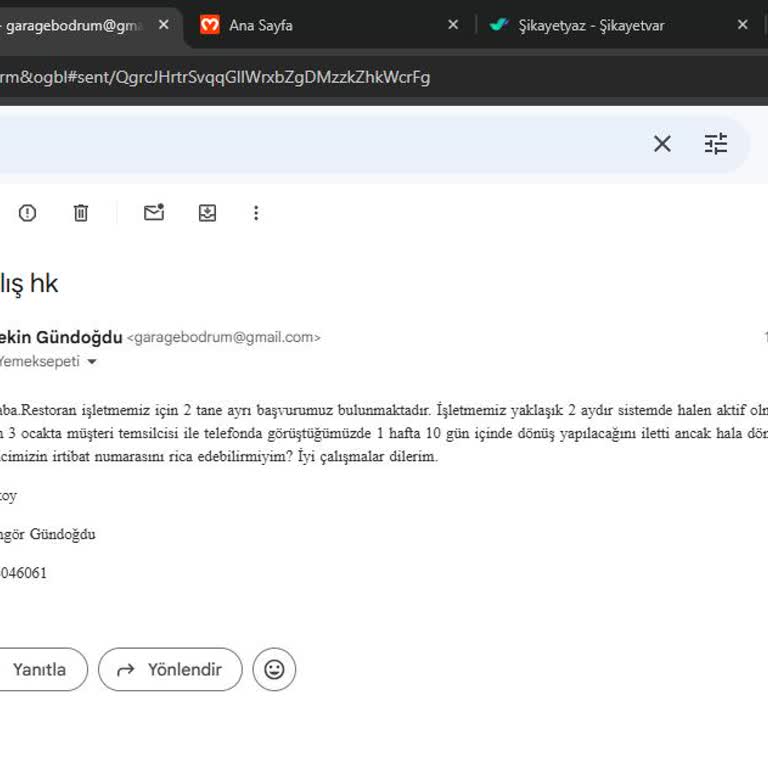The width and height of the screenshot is (768, 768).
Task: Expand the recipient details arrow
Action: click(92, 362)
